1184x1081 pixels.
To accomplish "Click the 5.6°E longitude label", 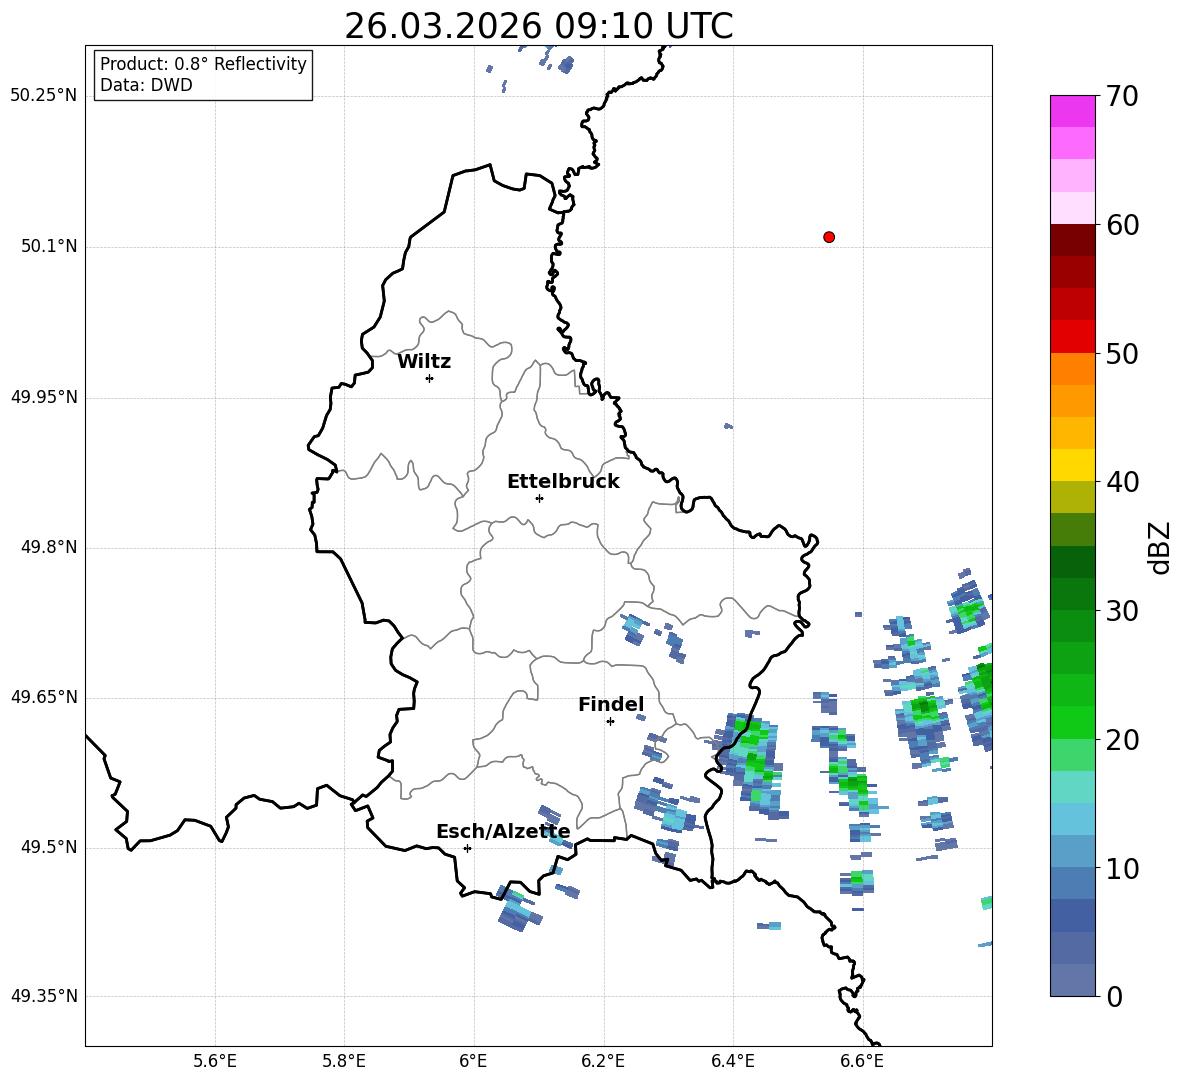I will pos(215,1061).
